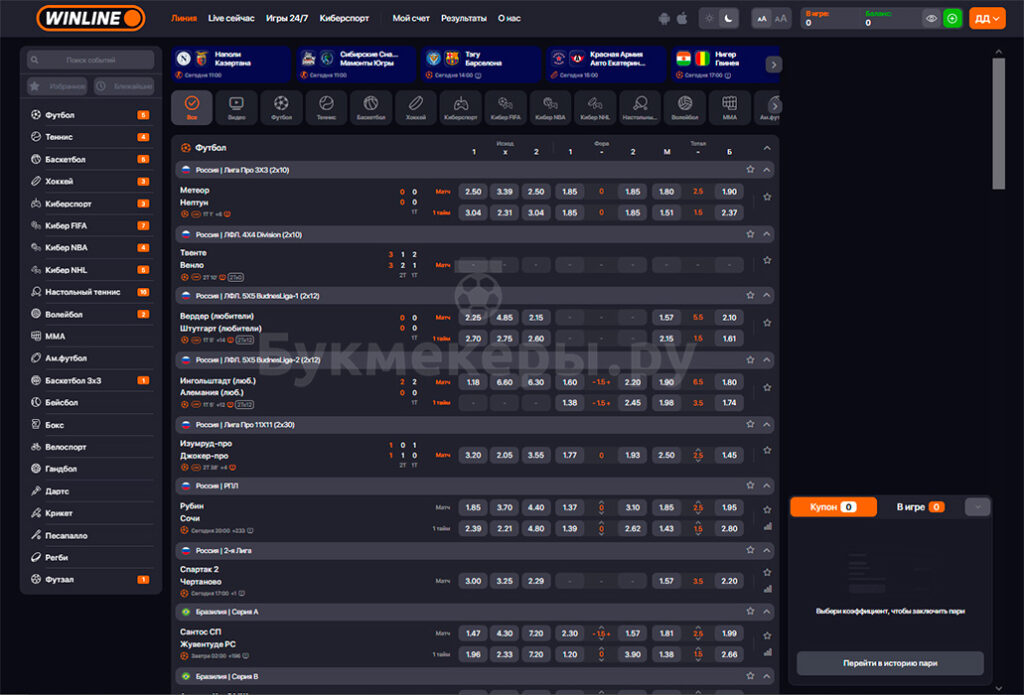Image resolution: width=1024 pixels, height=695 pixels.
Task: Open the orange 'ДД' account dropdown
Action: click(x=987, y=18)
